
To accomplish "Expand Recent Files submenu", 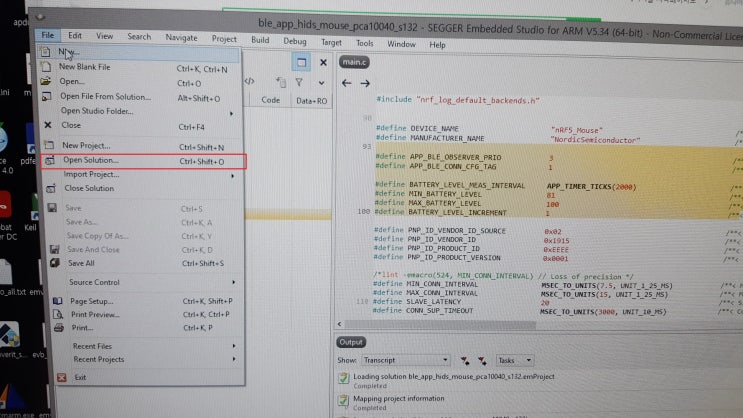I will pos(149,346).
